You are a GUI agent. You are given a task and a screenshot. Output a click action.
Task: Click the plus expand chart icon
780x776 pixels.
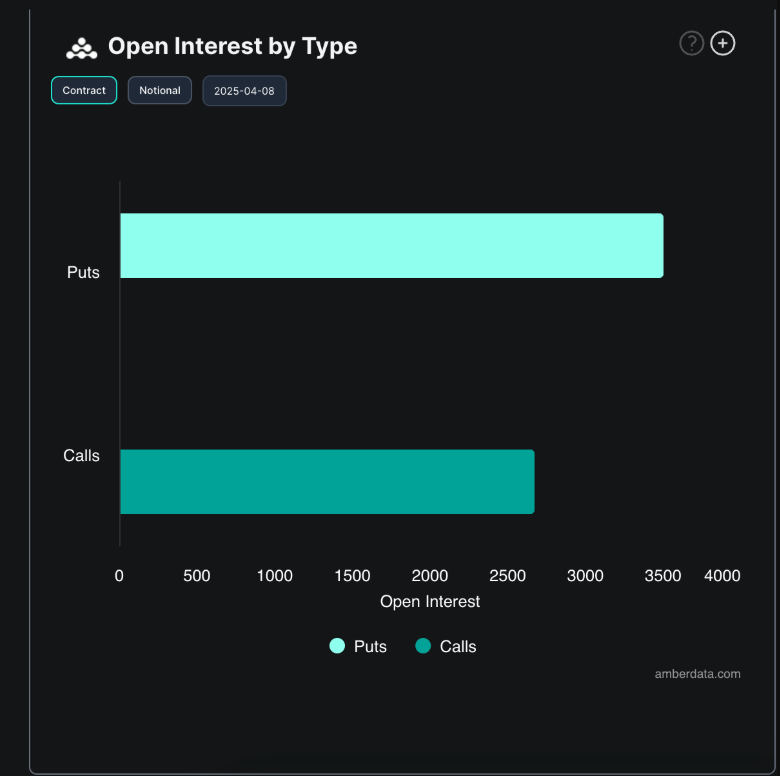(x=723, y=43)
